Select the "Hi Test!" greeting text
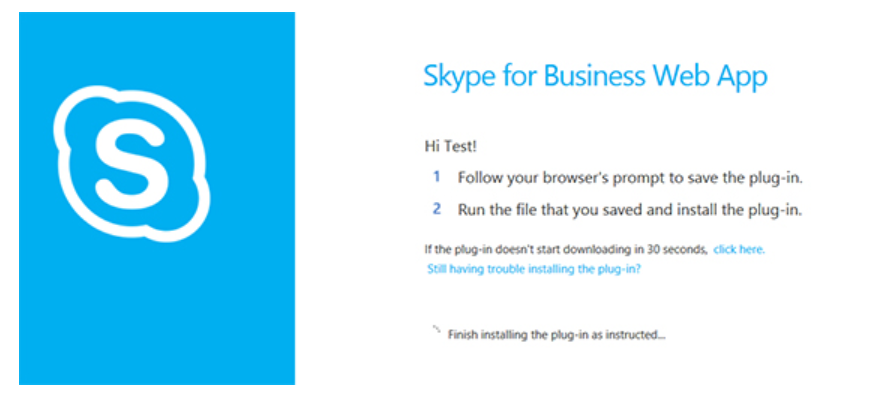 click(451, 147)
